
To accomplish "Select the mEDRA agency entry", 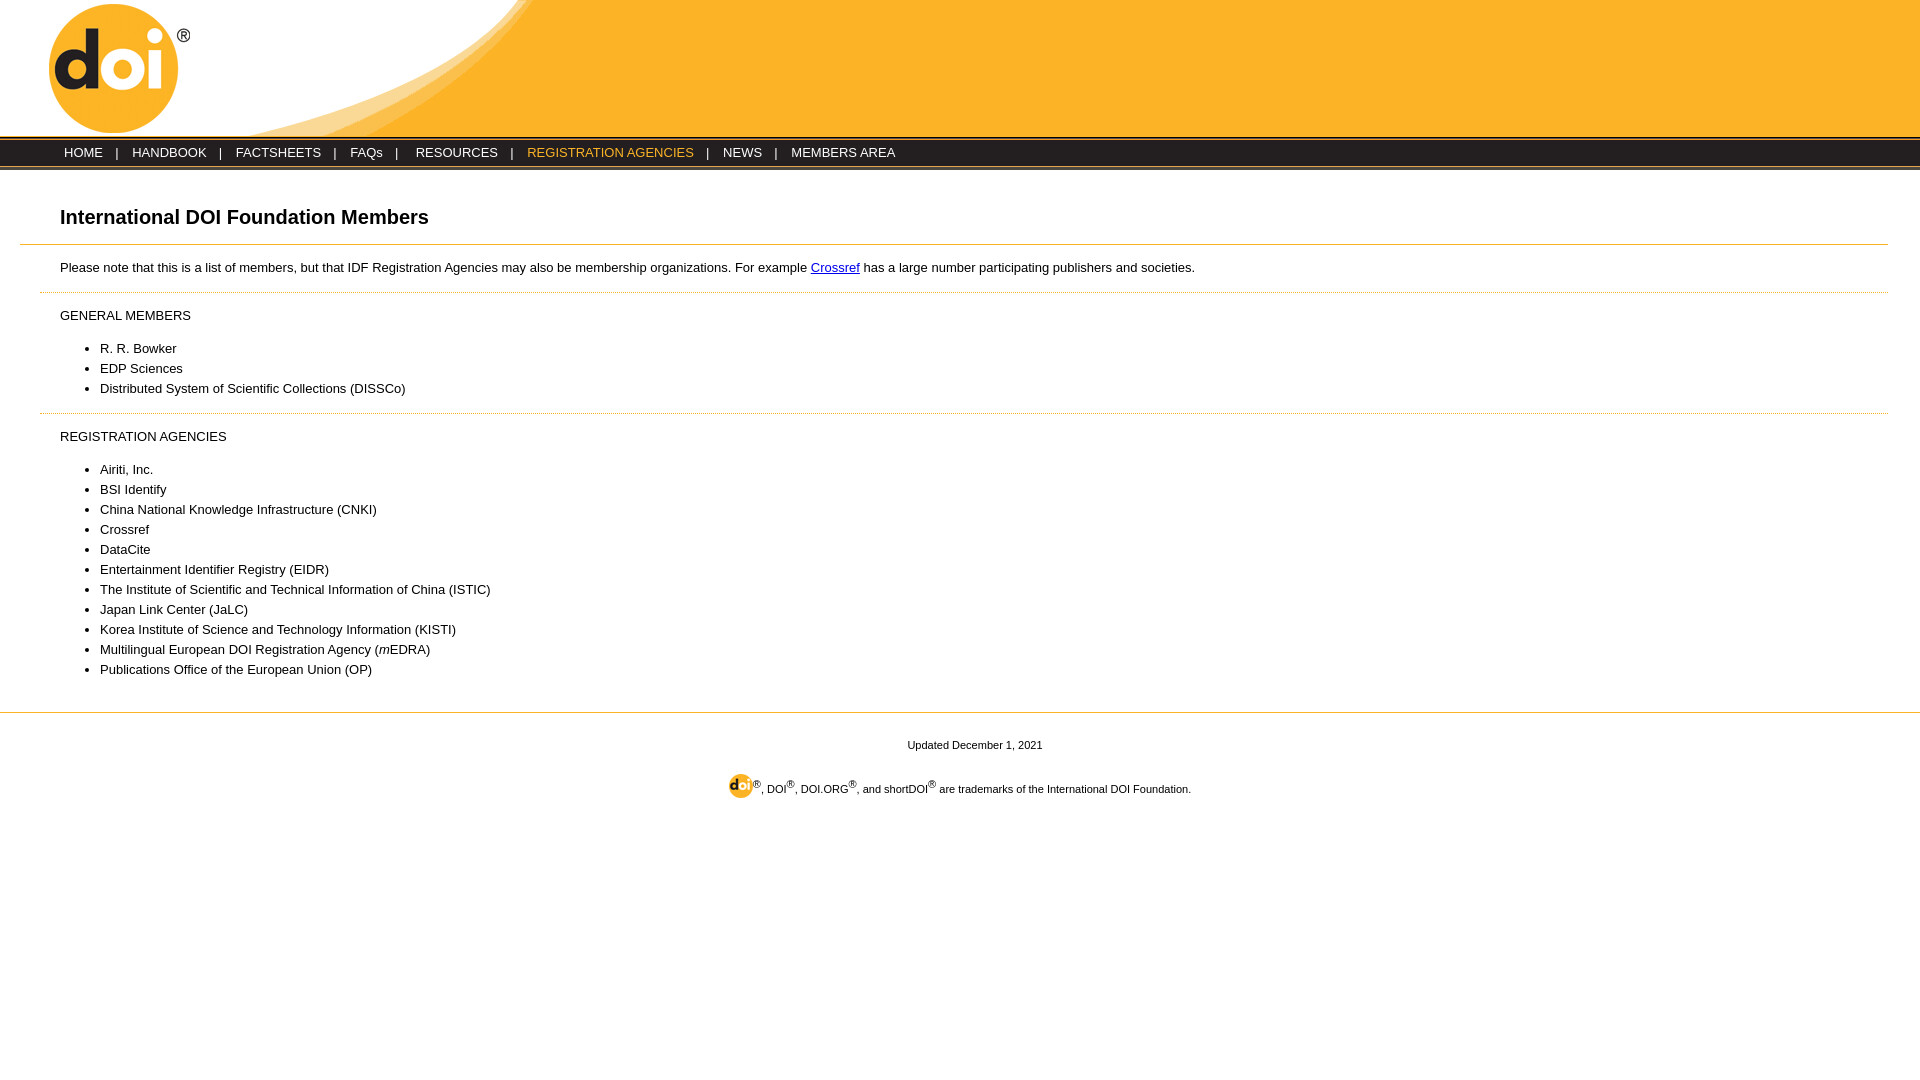I will (265, 650).
